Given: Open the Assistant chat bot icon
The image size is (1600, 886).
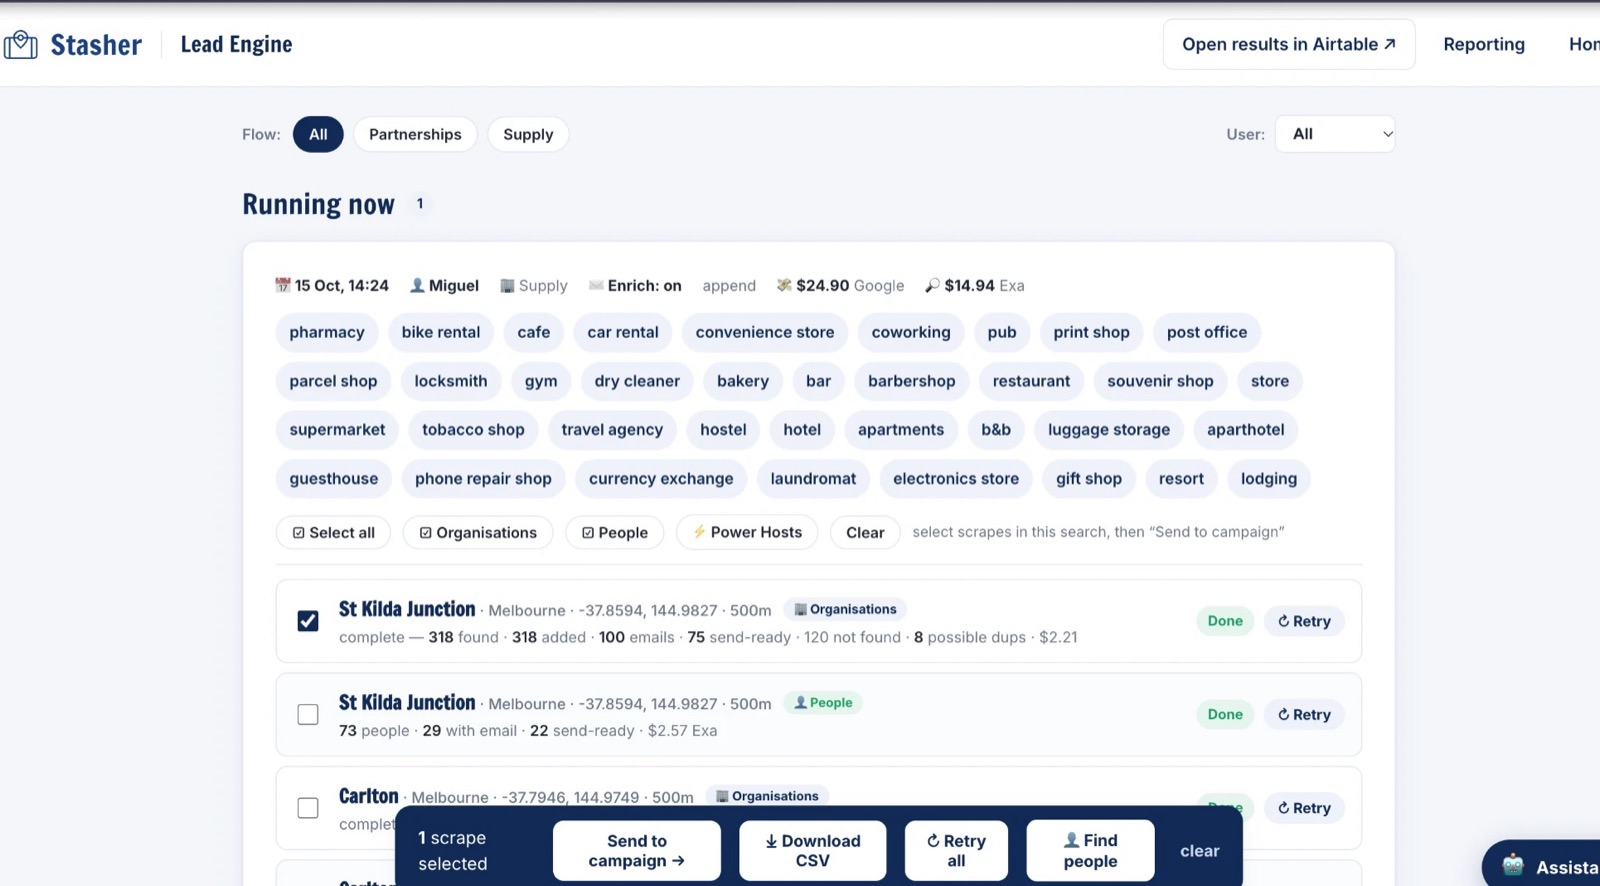Looking at the screenshot, I should click(x=1513, y=866).
